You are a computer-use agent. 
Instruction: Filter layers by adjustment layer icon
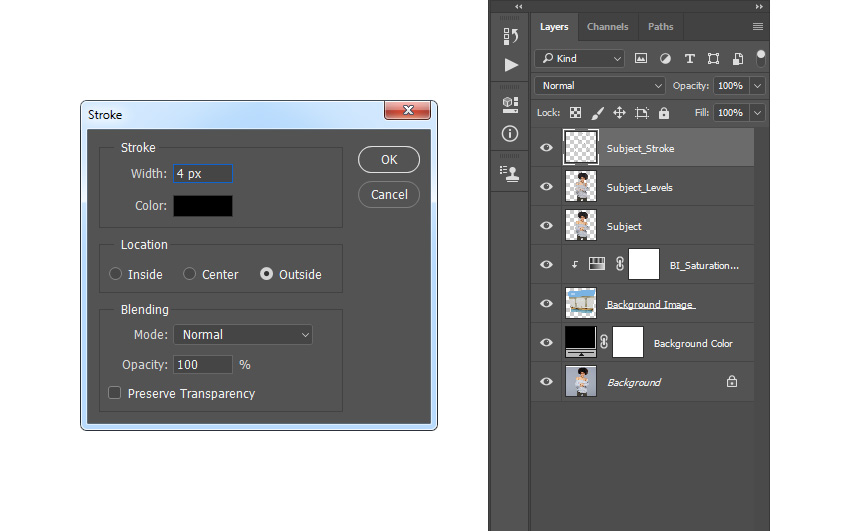click(x=665, y=59)
